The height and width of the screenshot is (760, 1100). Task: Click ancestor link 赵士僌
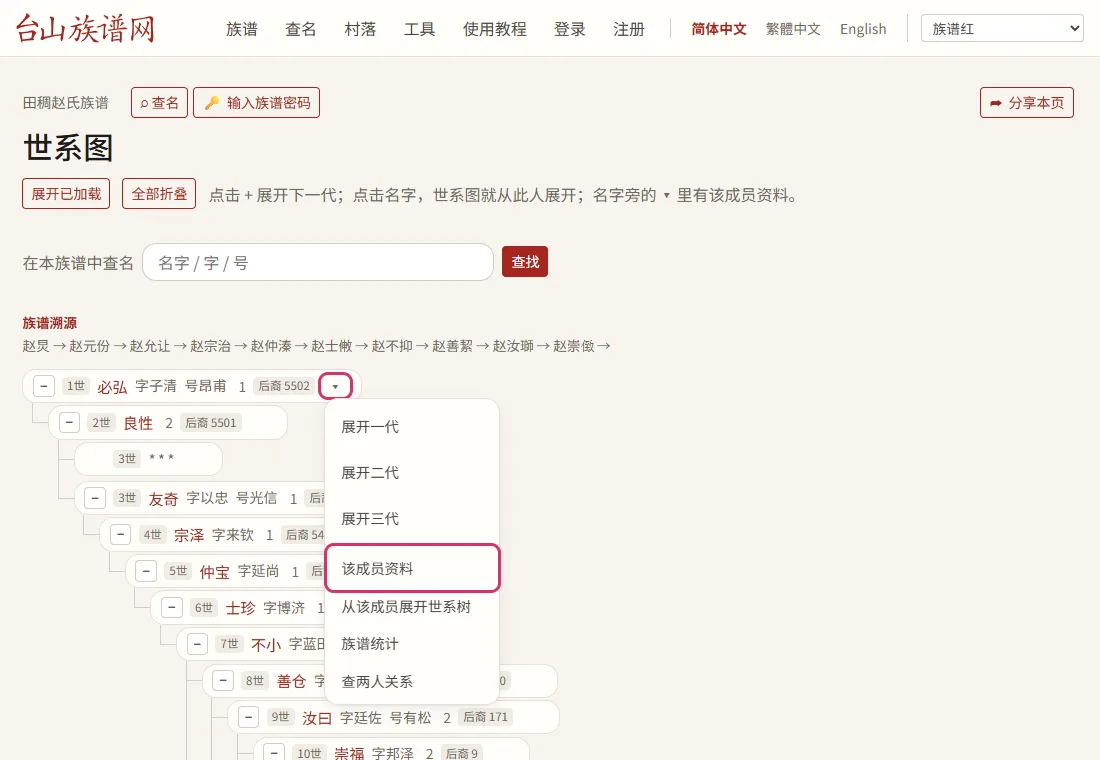pos(332,346)
